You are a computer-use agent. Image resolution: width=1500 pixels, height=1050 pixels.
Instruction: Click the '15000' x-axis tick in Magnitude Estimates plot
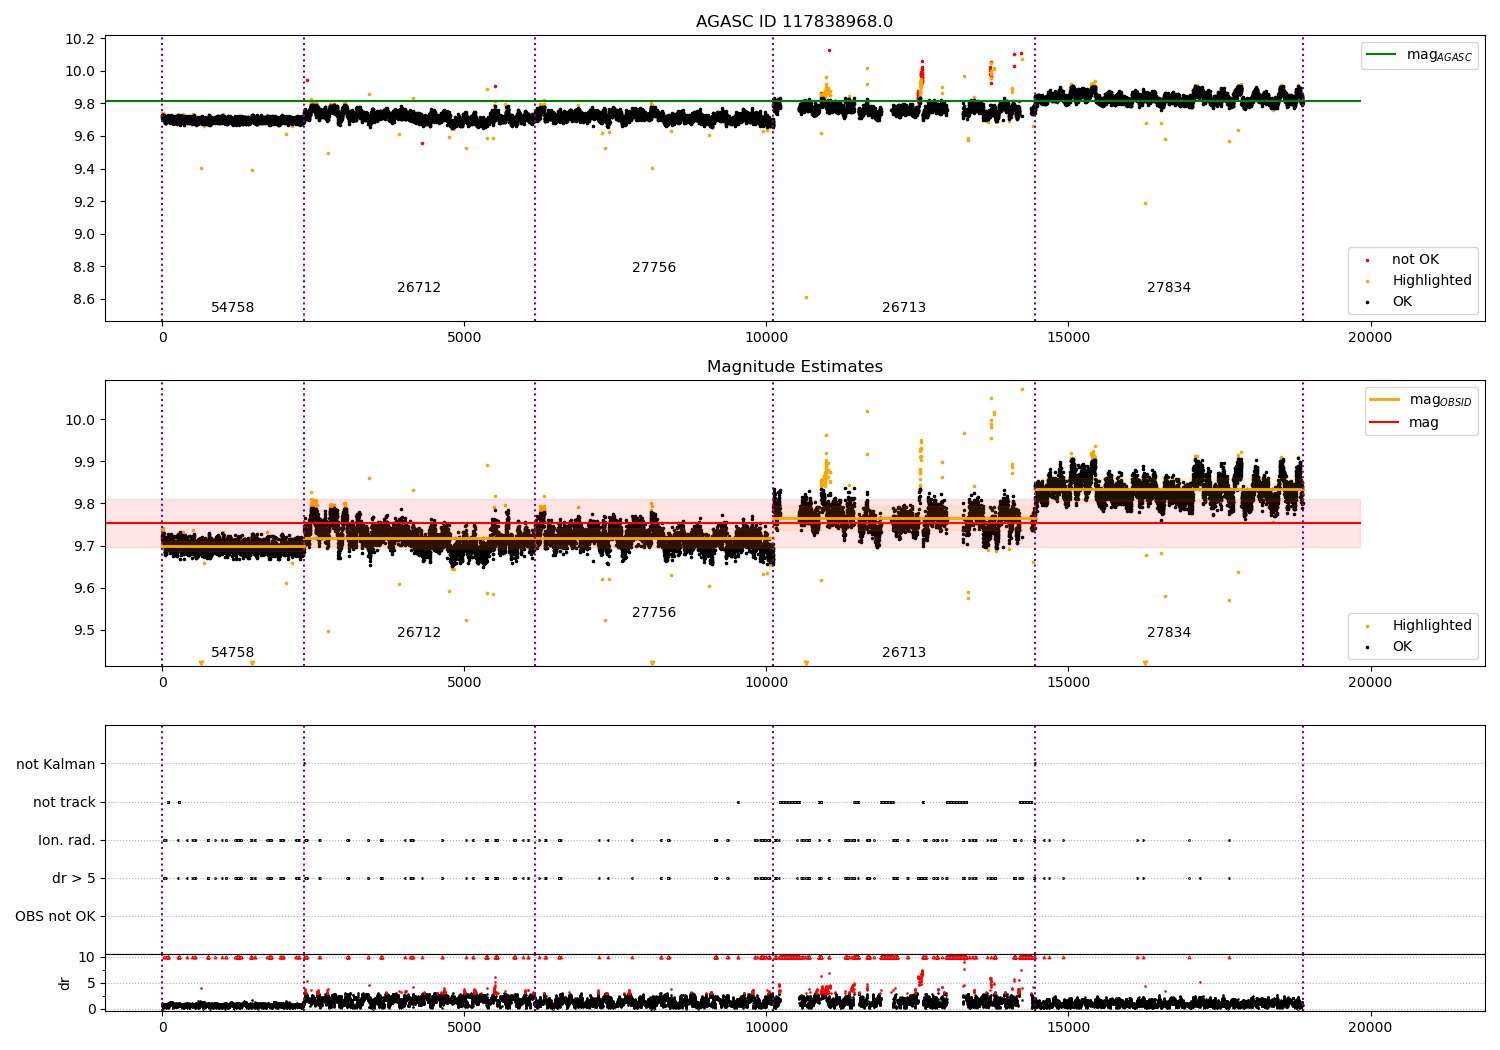coord(1068,683)
